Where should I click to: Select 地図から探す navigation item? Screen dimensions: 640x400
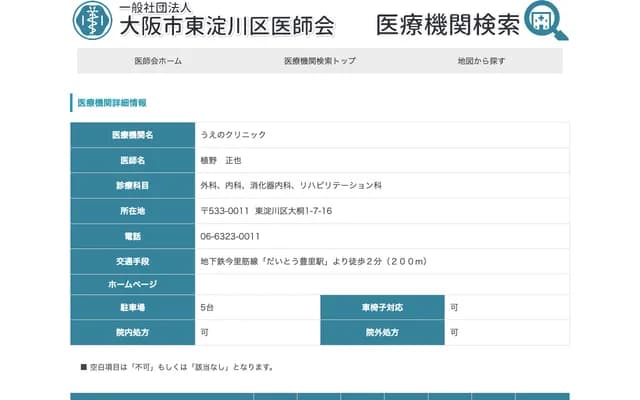coord(481,61)
